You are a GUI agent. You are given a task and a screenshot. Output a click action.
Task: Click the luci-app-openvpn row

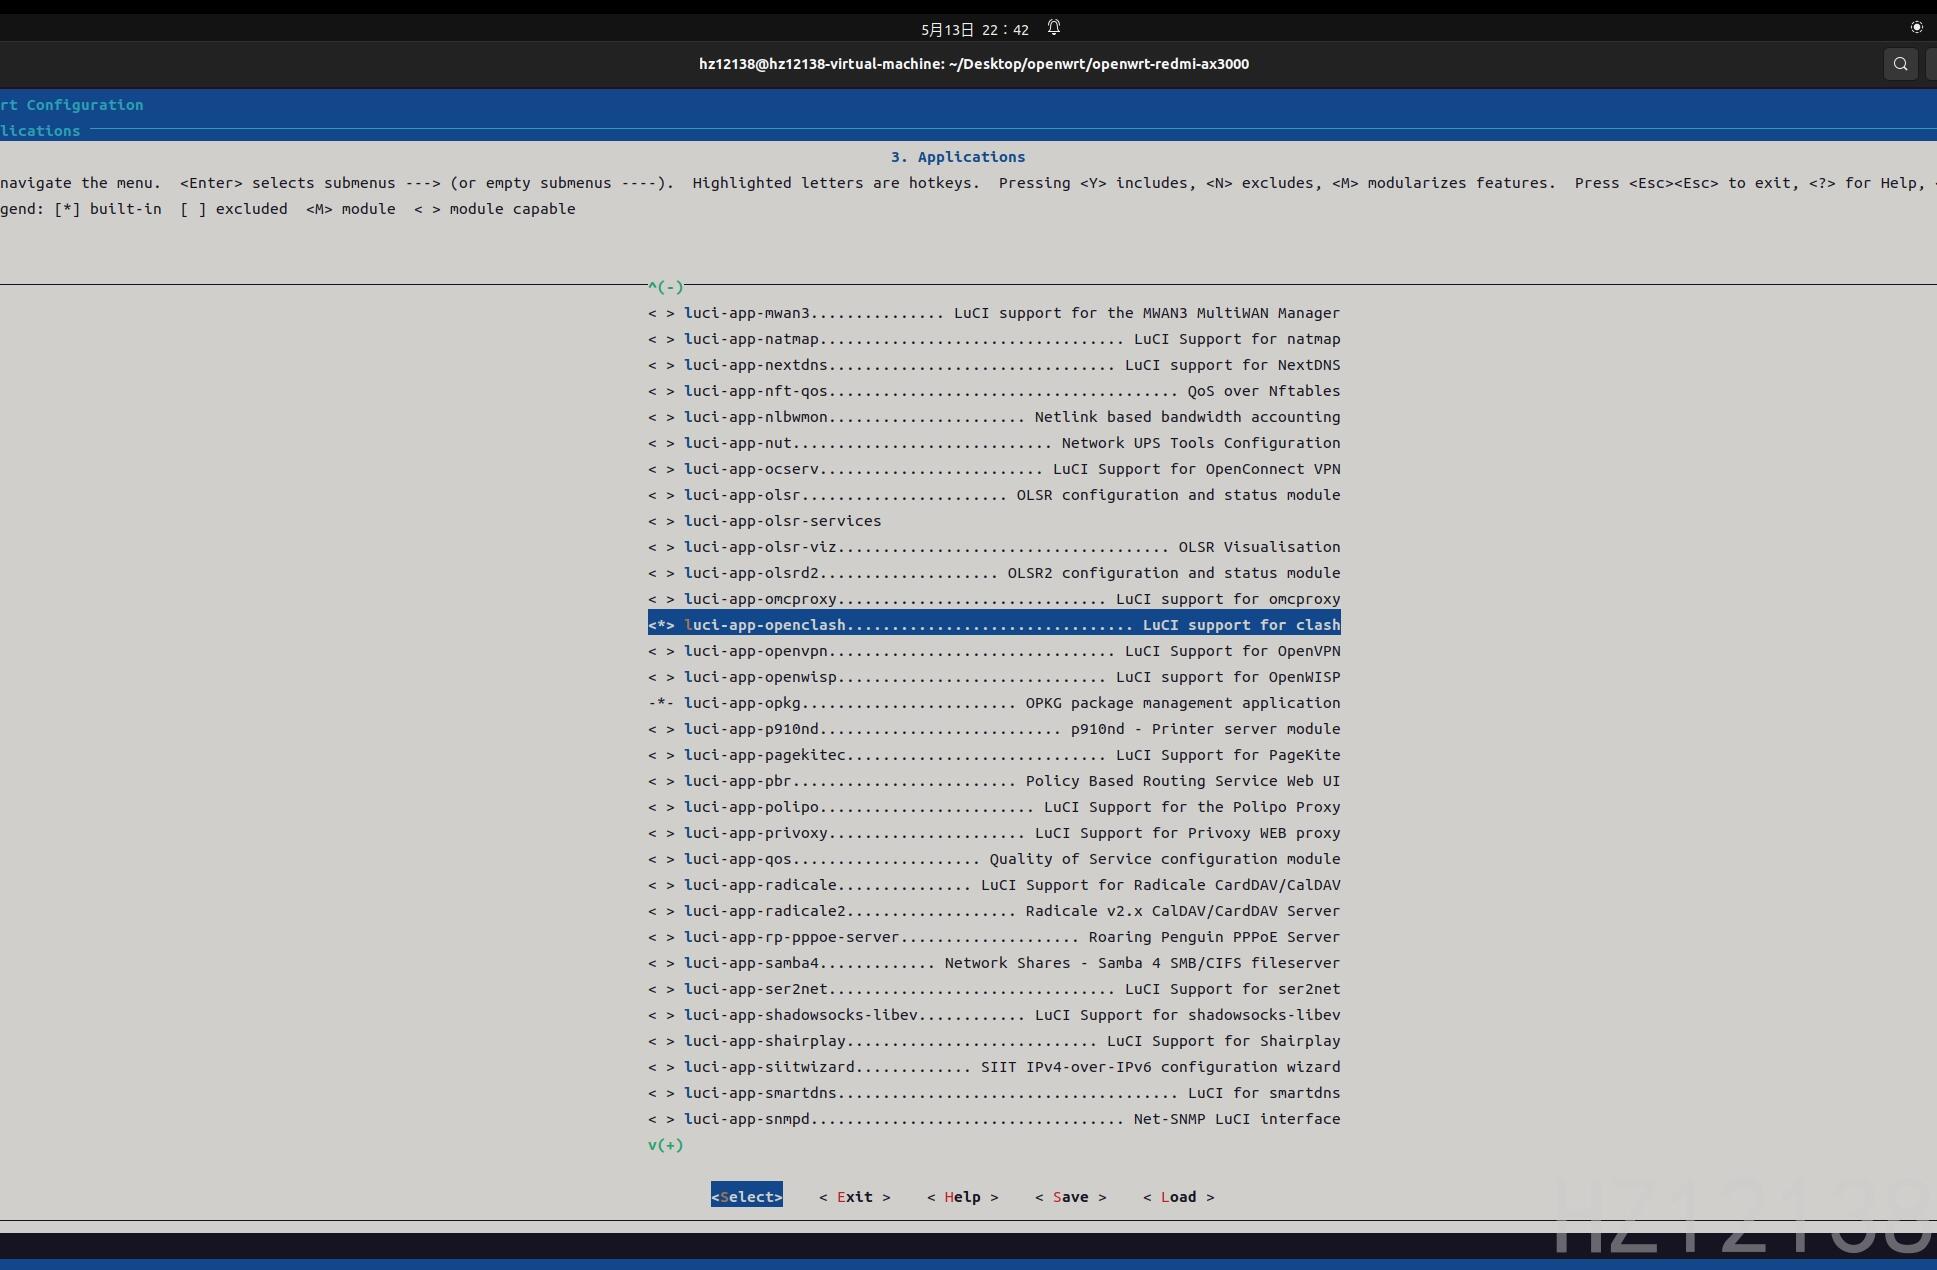coord(994,651)
